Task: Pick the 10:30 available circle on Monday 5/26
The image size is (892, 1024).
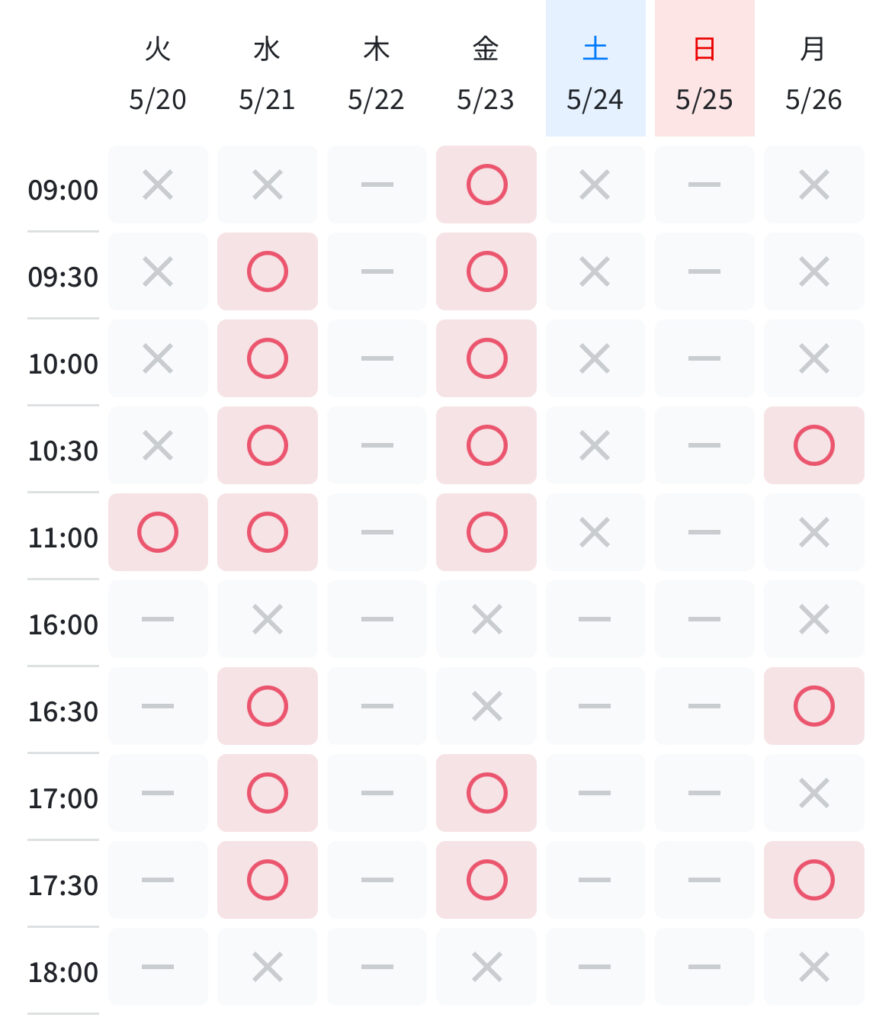Action: point(814,445)
